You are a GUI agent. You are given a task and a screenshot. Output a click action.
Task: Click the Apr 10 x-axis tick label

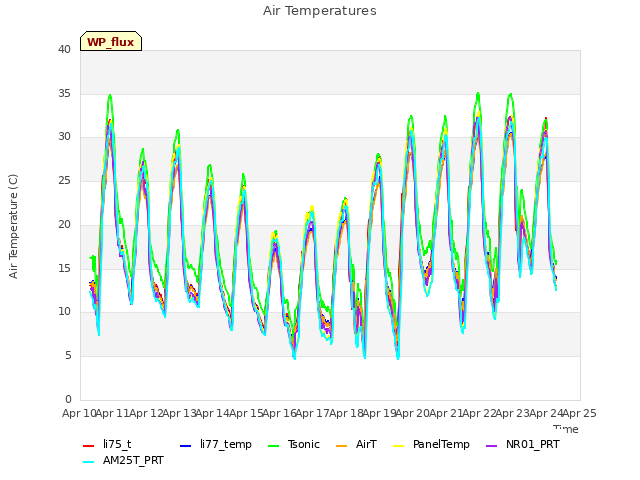(79, 413)
